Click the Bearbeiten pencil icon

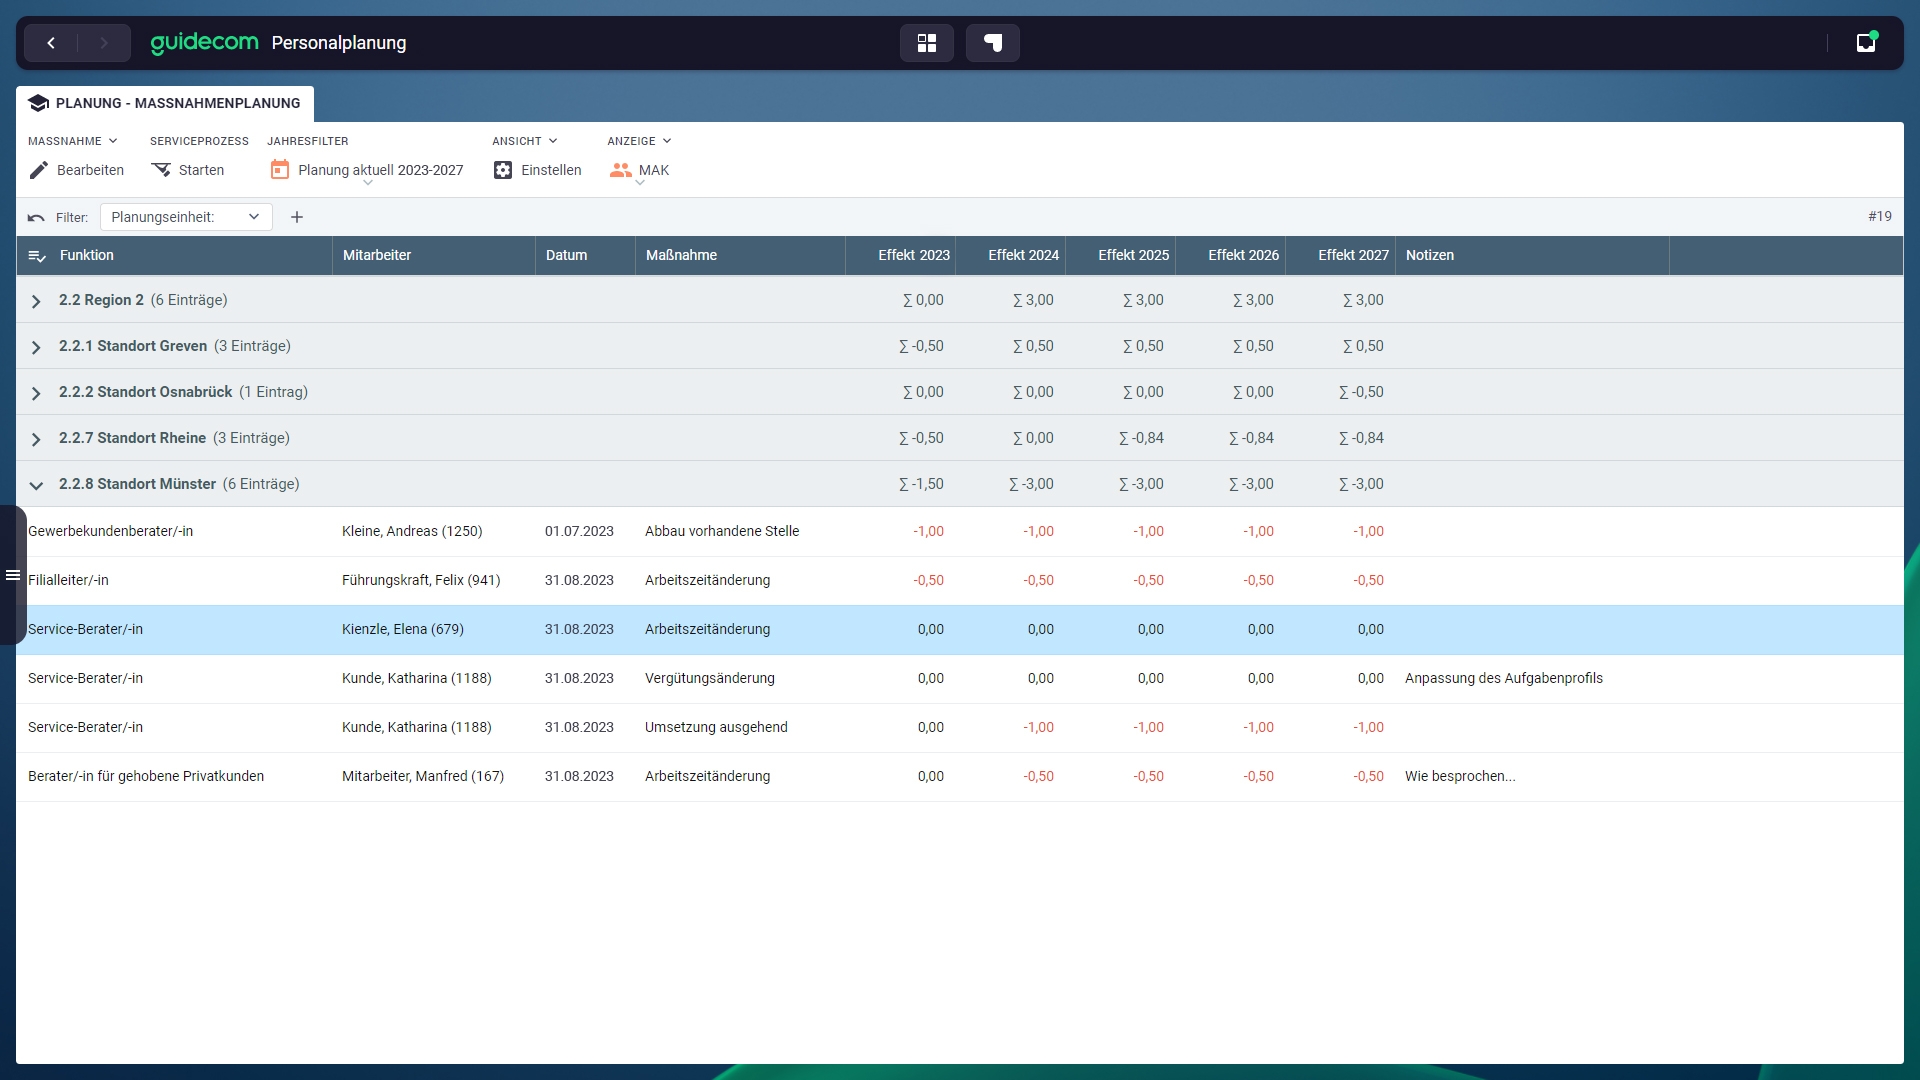click(39, 170)
